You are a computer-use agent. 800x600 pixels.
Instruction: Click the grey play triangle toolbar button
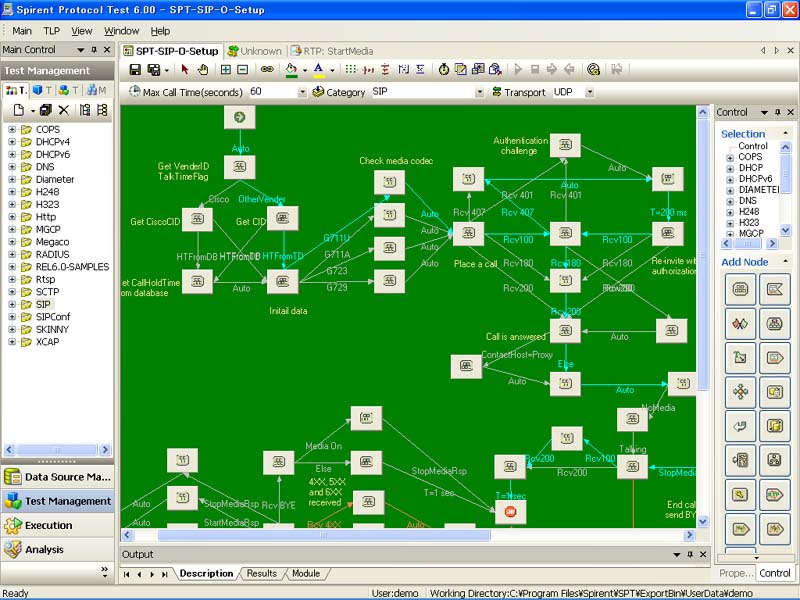518,69
